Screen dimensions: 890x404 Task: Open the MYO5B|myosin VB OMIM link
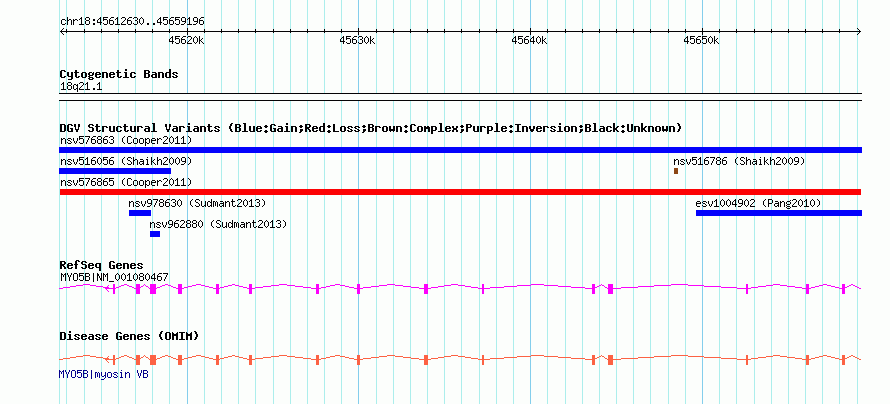click(x=104, y=374)
